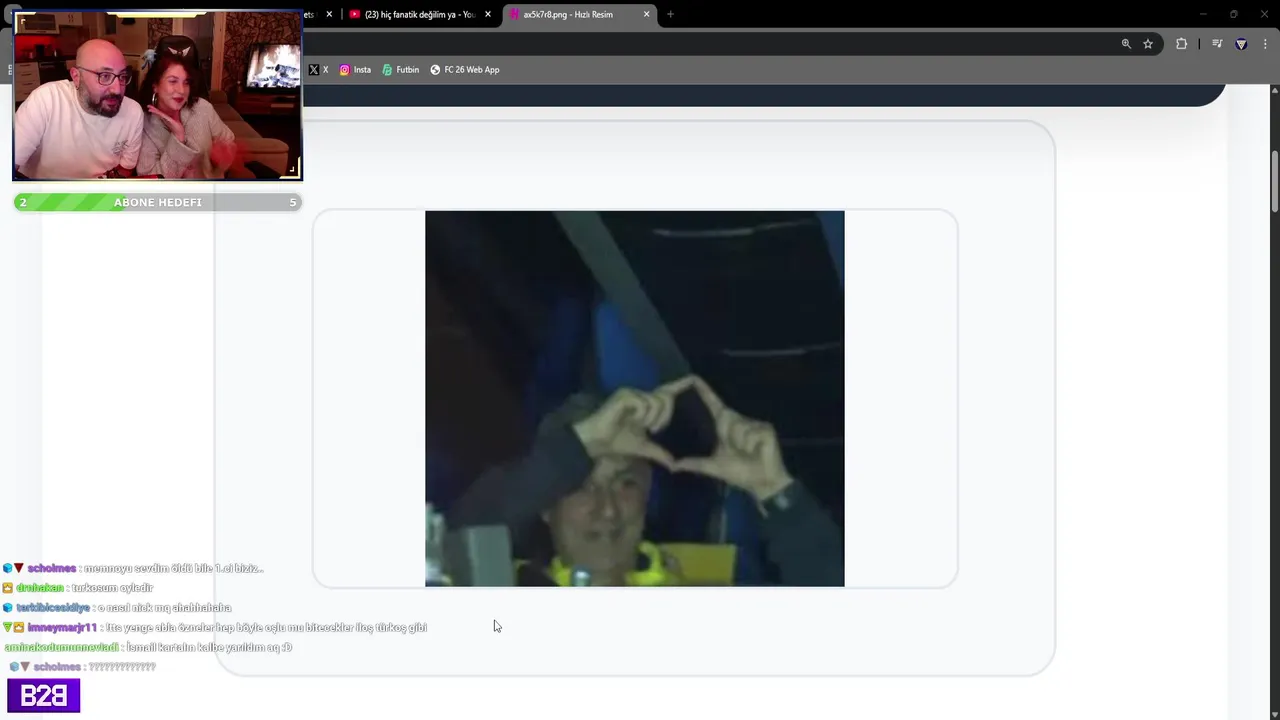Open the Futbin bookmark
The image size is (1280, 720).
[400, 70]
